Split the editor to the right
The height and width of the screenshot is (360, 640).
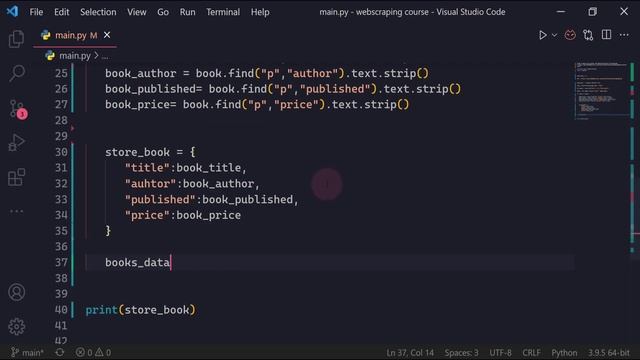point(607,35)
